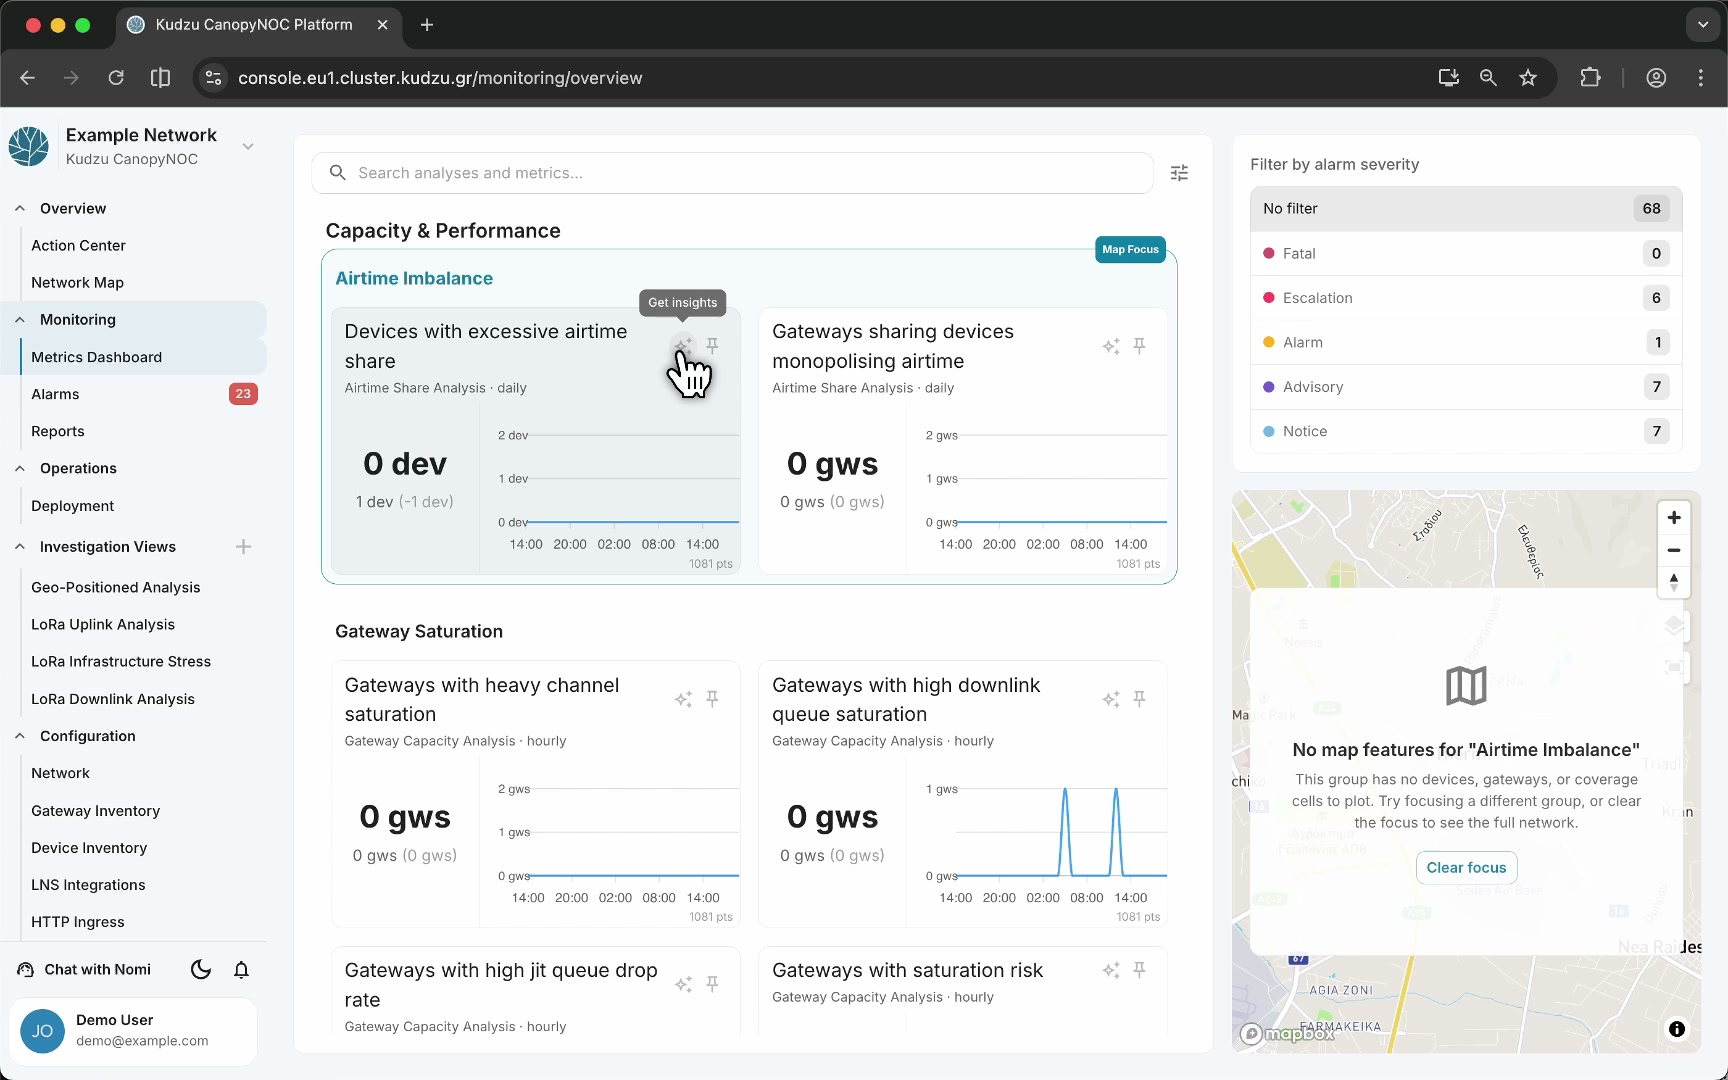Select the No filter severity option

click(1466, 209)
